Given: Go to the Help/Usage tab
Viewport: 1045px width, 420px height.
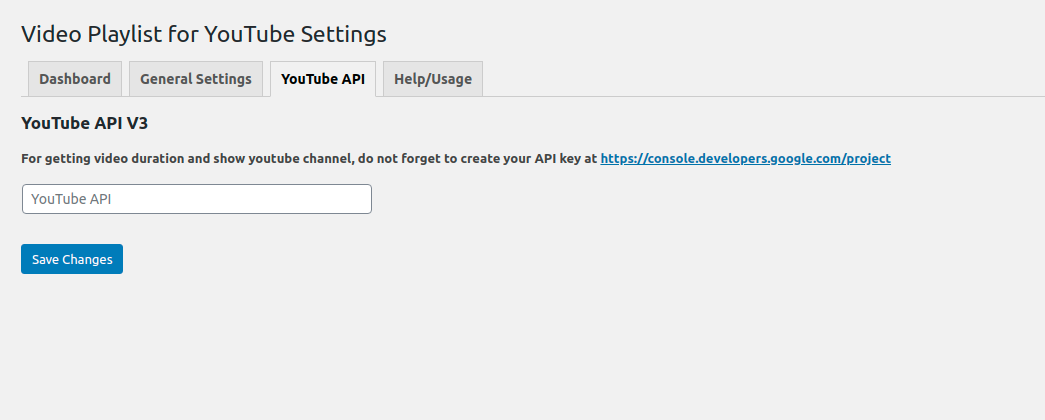Looking at the screenshot, I should (433, 79).
